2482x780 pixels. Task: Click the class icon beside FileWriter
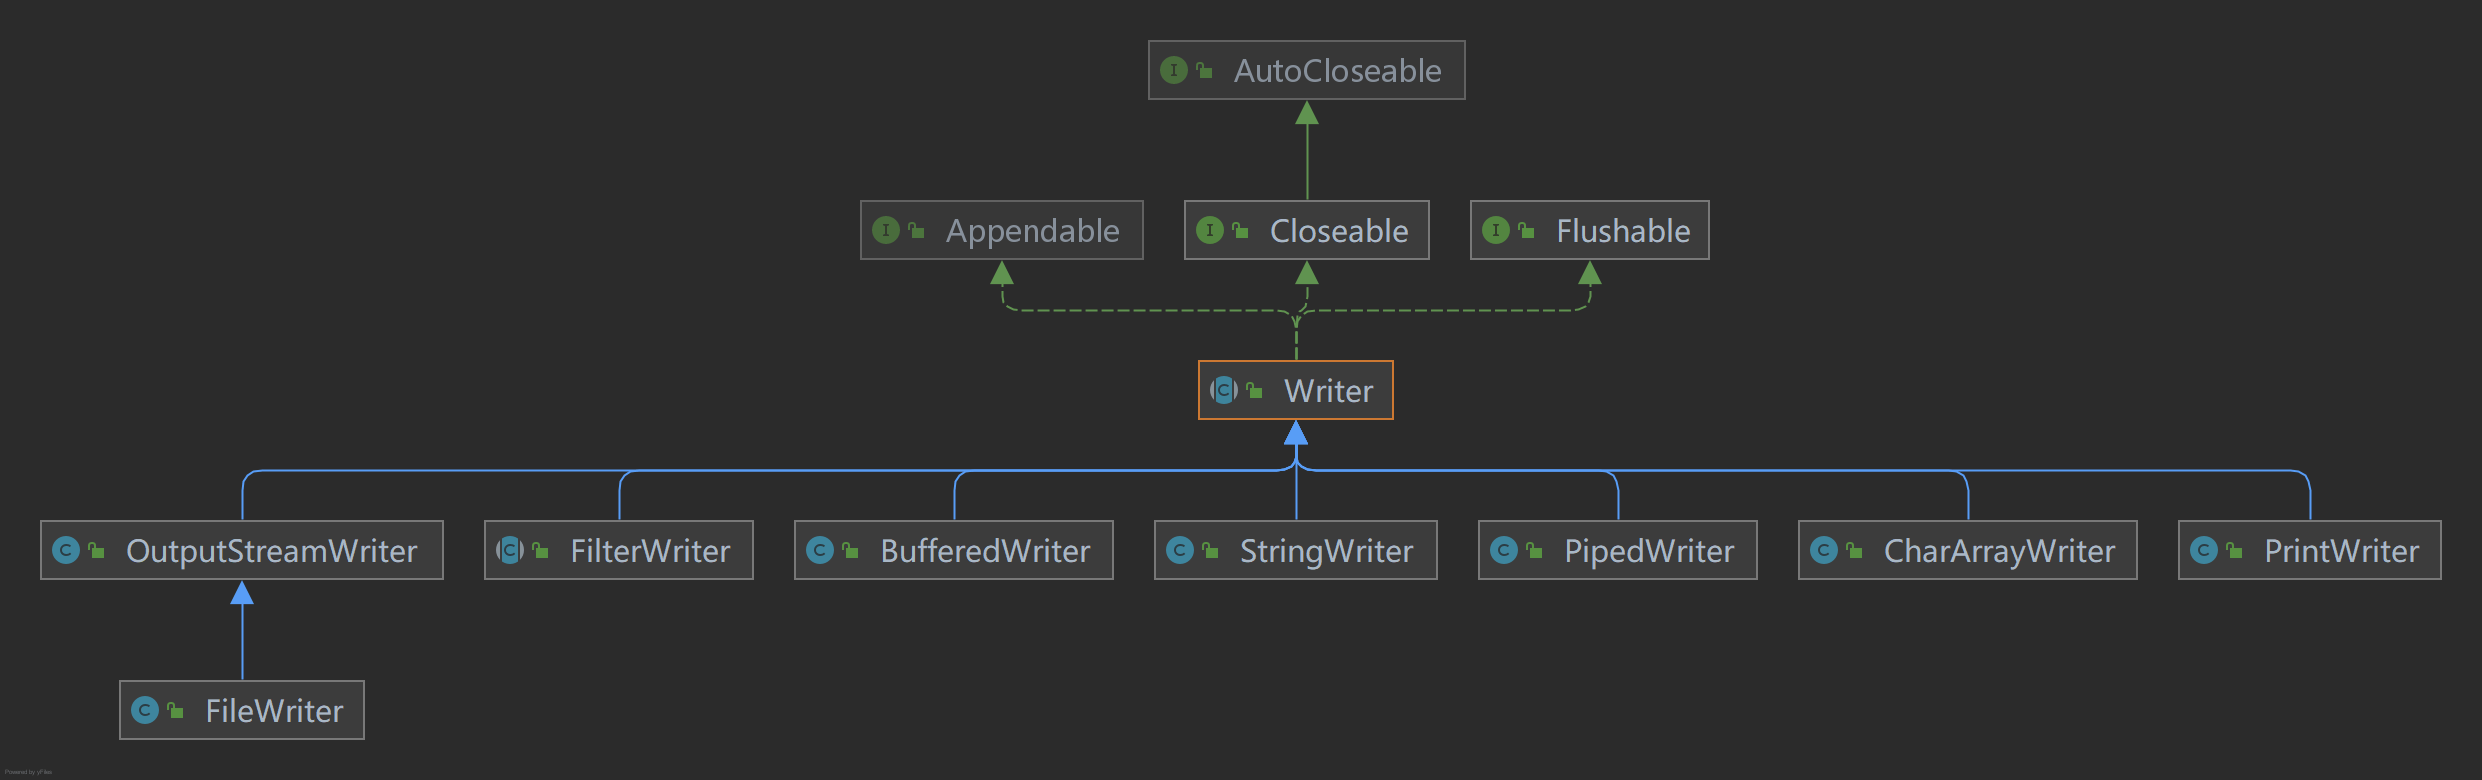coord(145,710)
